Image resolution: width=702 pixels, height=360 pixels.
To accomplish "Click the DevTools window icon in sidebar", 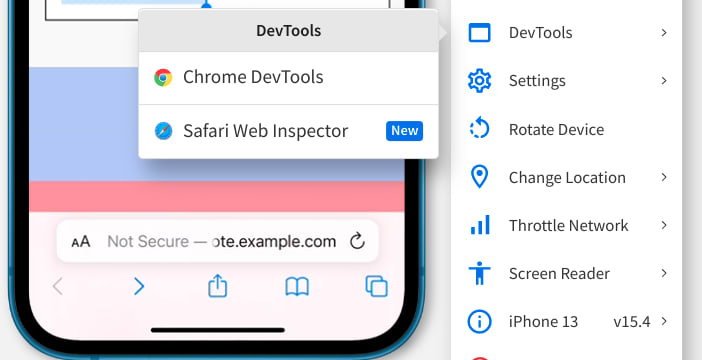I will click(479, 33).
